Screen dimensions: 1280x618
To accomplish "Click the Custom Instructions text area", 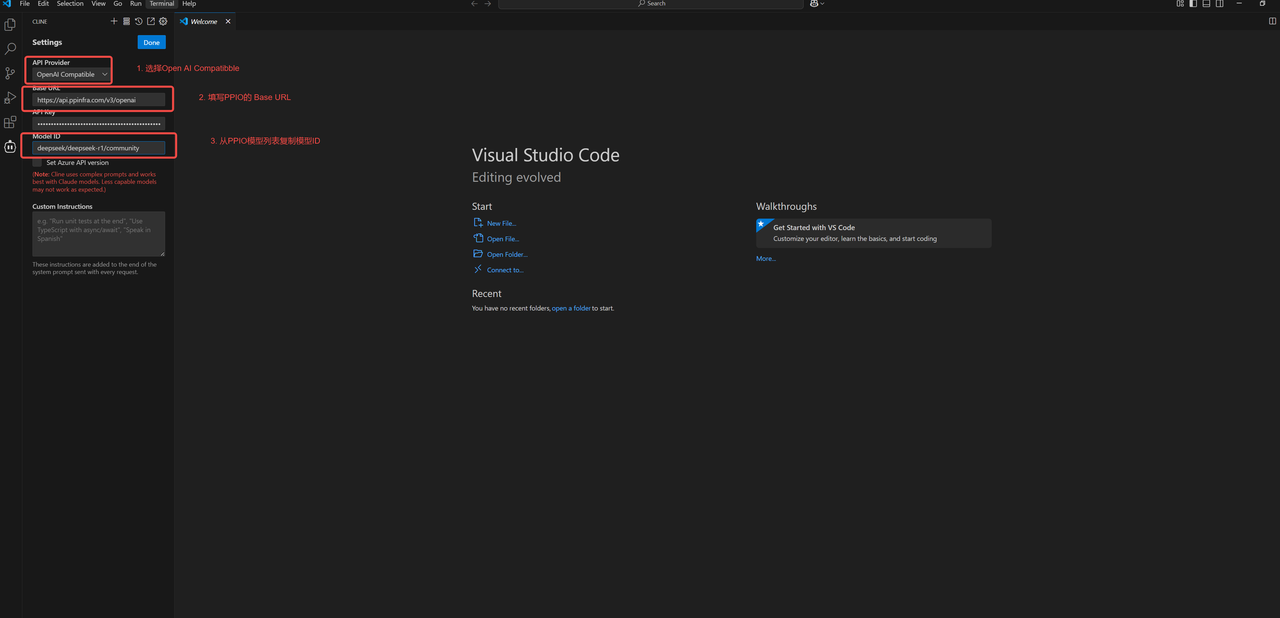I will [98, 234].
